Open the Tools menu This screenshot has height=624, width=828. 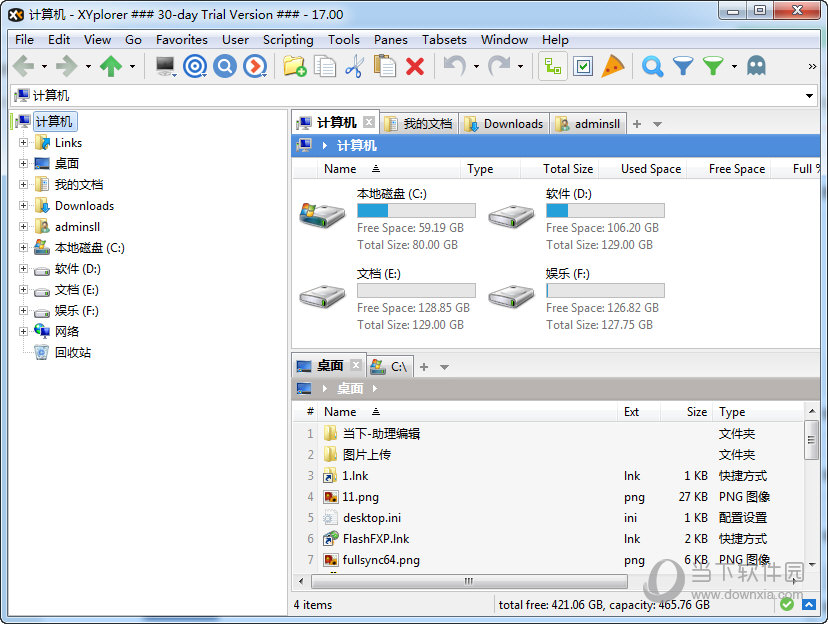click(344, 40)
